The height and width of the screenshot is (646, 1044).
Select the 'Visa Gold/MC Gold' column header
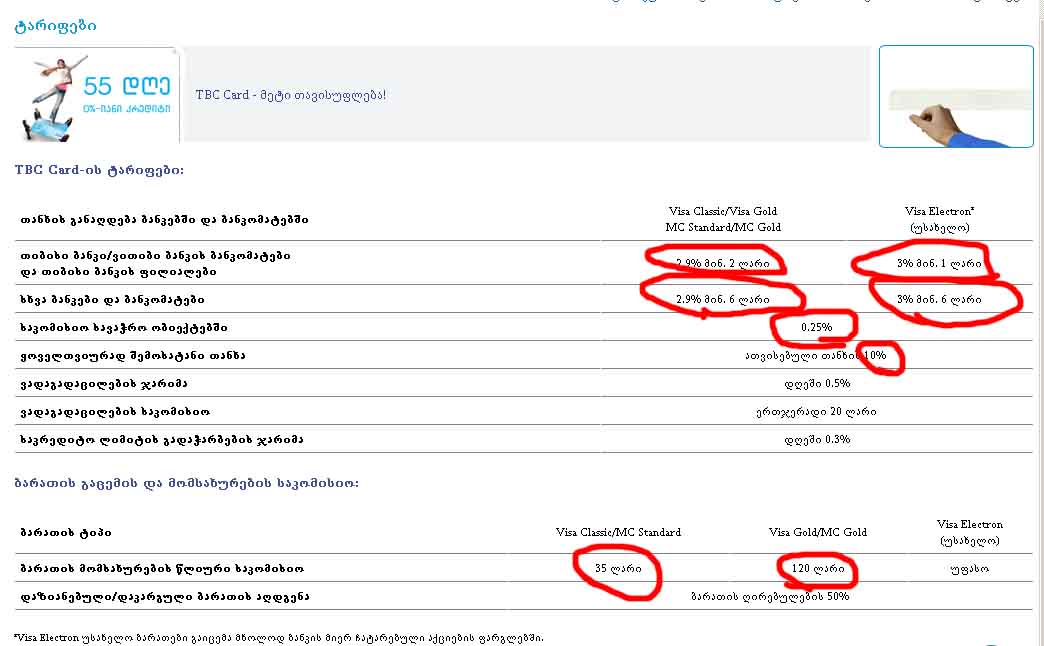click(x=818, y=532)
